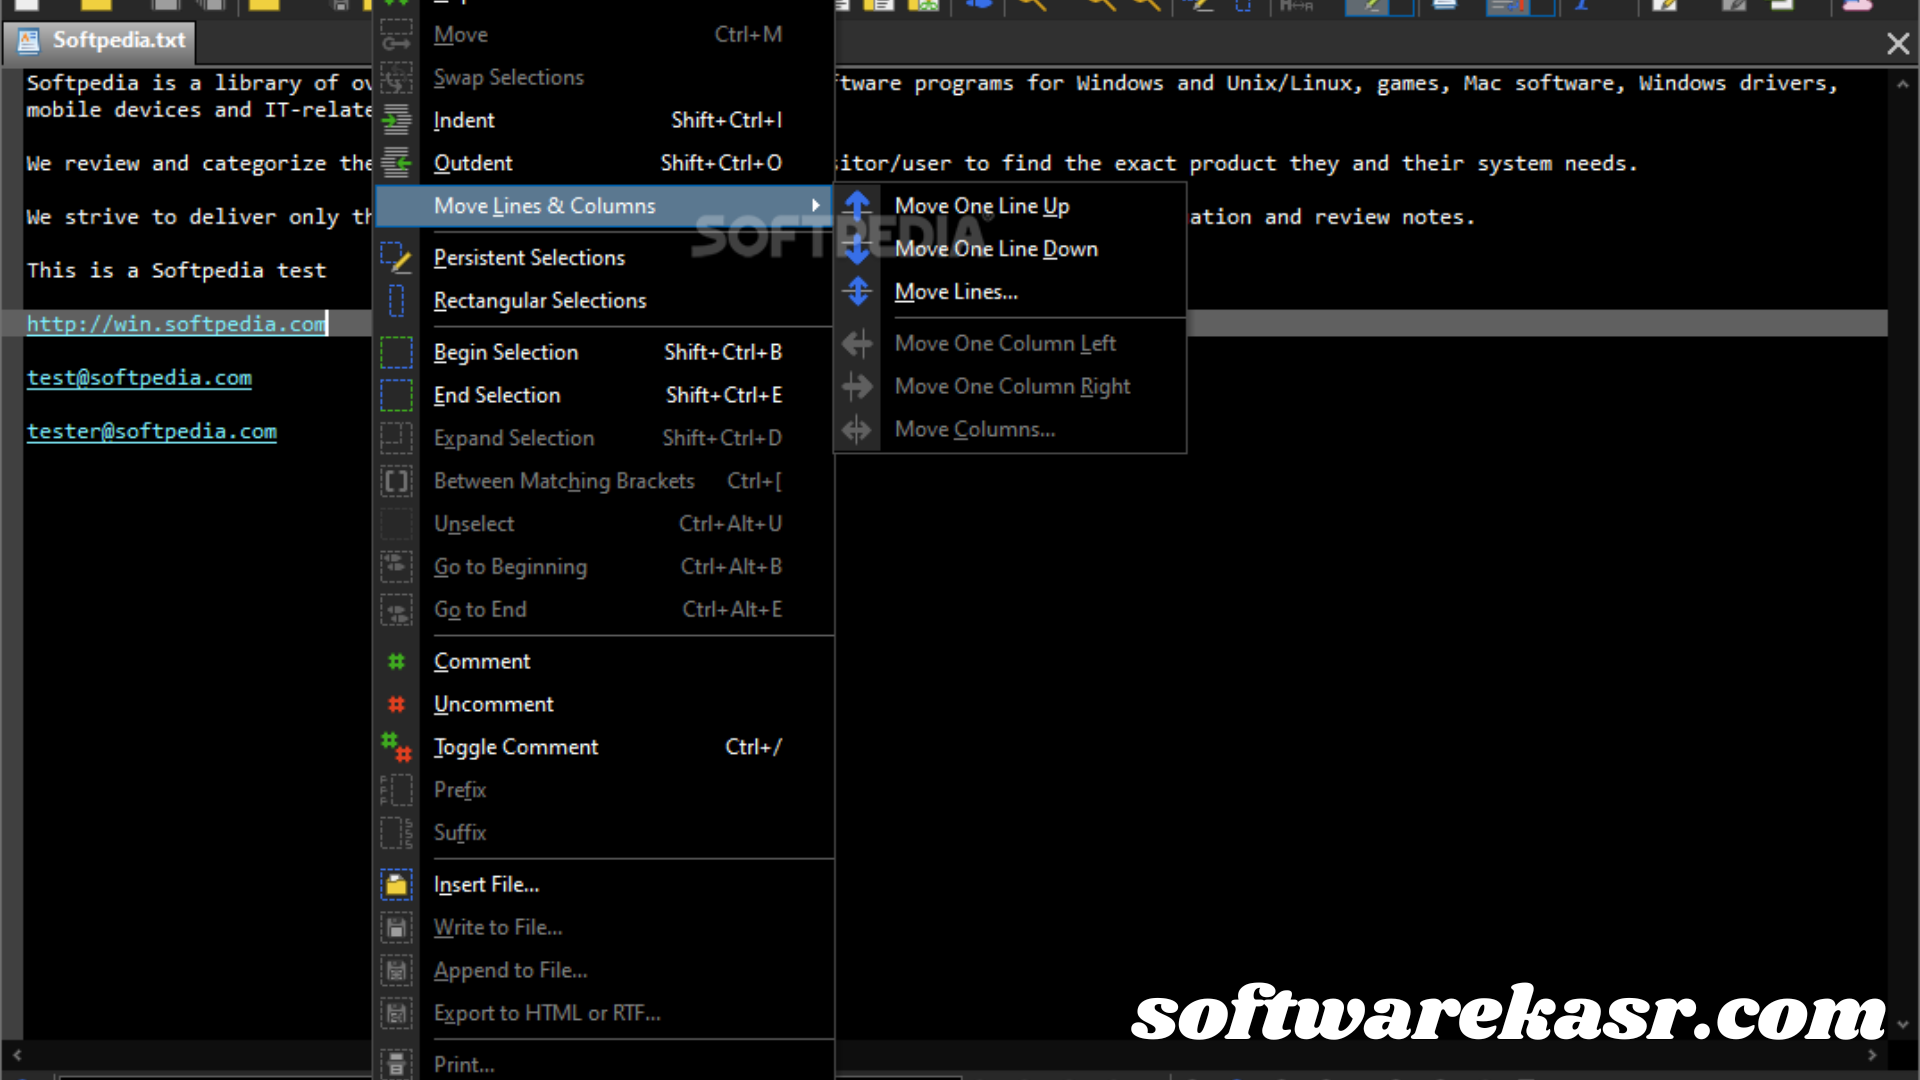
Task: Click the text line "This is a Softpedia test"
Action: [x=176, y=270]
